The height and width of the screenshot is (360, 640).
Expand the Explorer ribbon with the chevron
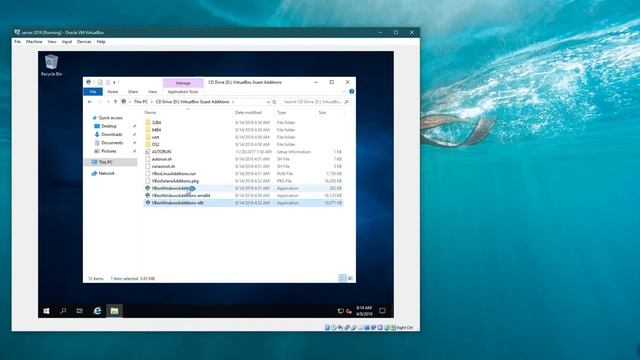[x=344, y=91]
